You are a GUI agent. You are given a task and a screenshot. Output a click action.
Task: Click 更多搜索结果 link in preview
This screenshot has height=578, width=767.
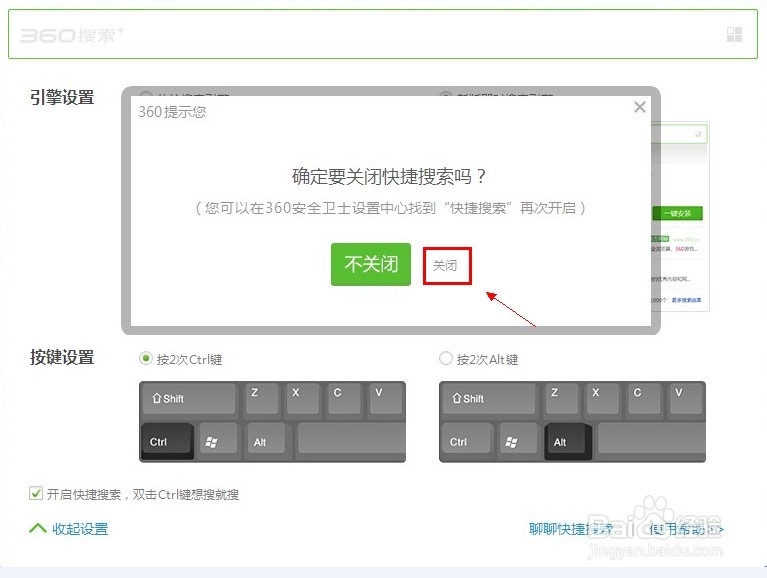[686, 300]
